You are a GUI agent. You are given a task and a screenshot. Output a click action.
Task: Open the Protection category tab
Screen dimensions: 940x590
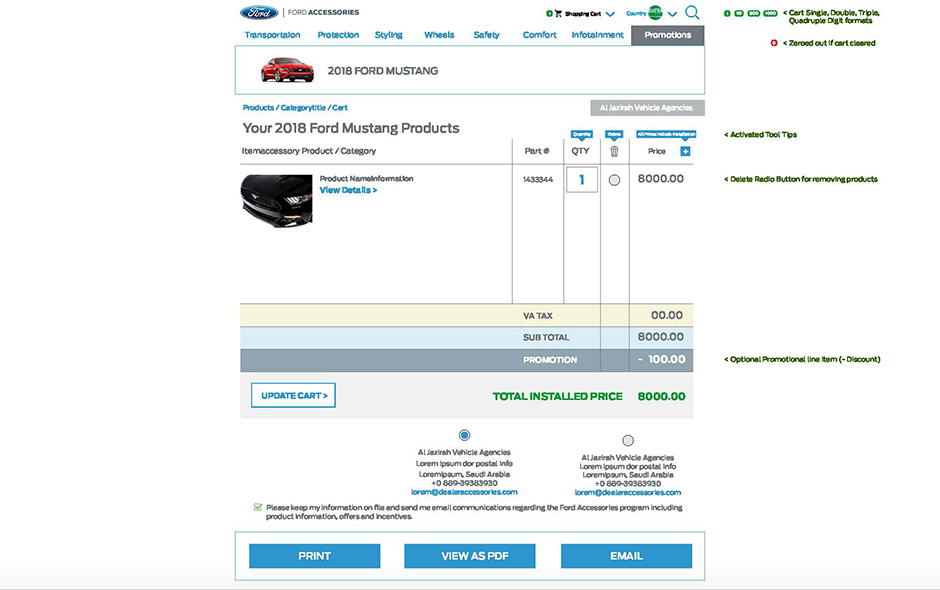tap(338, 35)
